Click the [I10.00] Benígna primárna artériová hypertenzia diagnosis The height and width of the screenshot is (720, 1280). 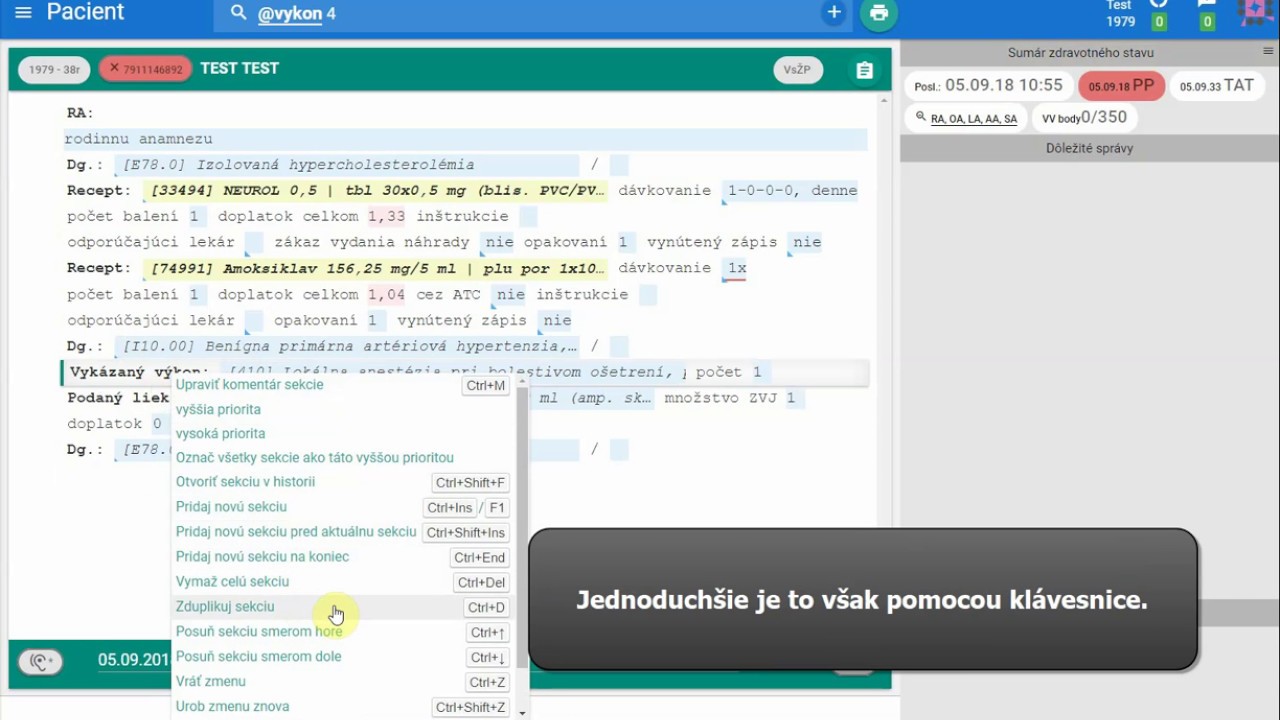coord(348,347)
